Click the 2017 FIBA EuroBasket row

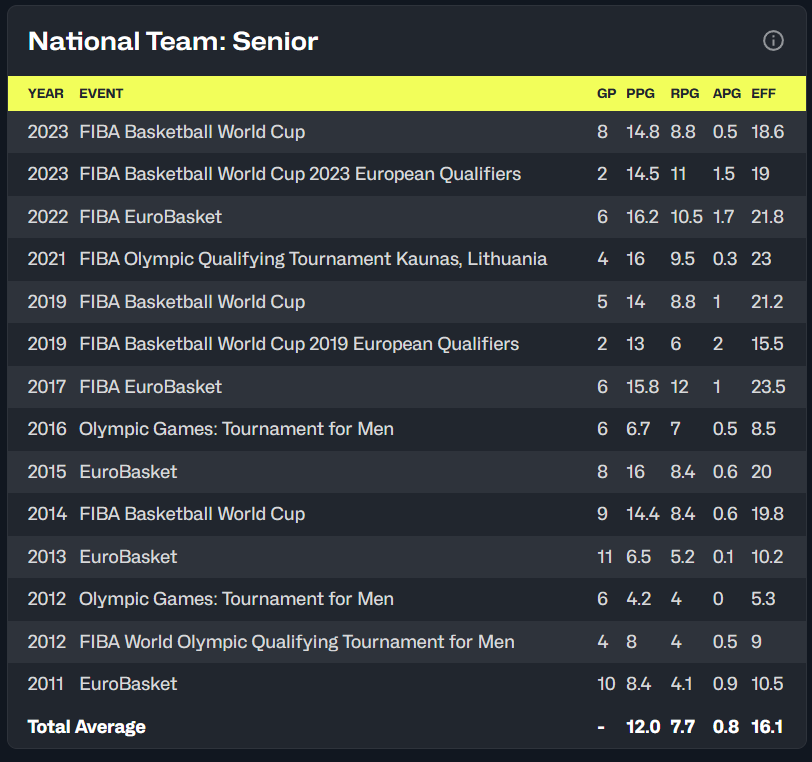(x=150, y=387)
